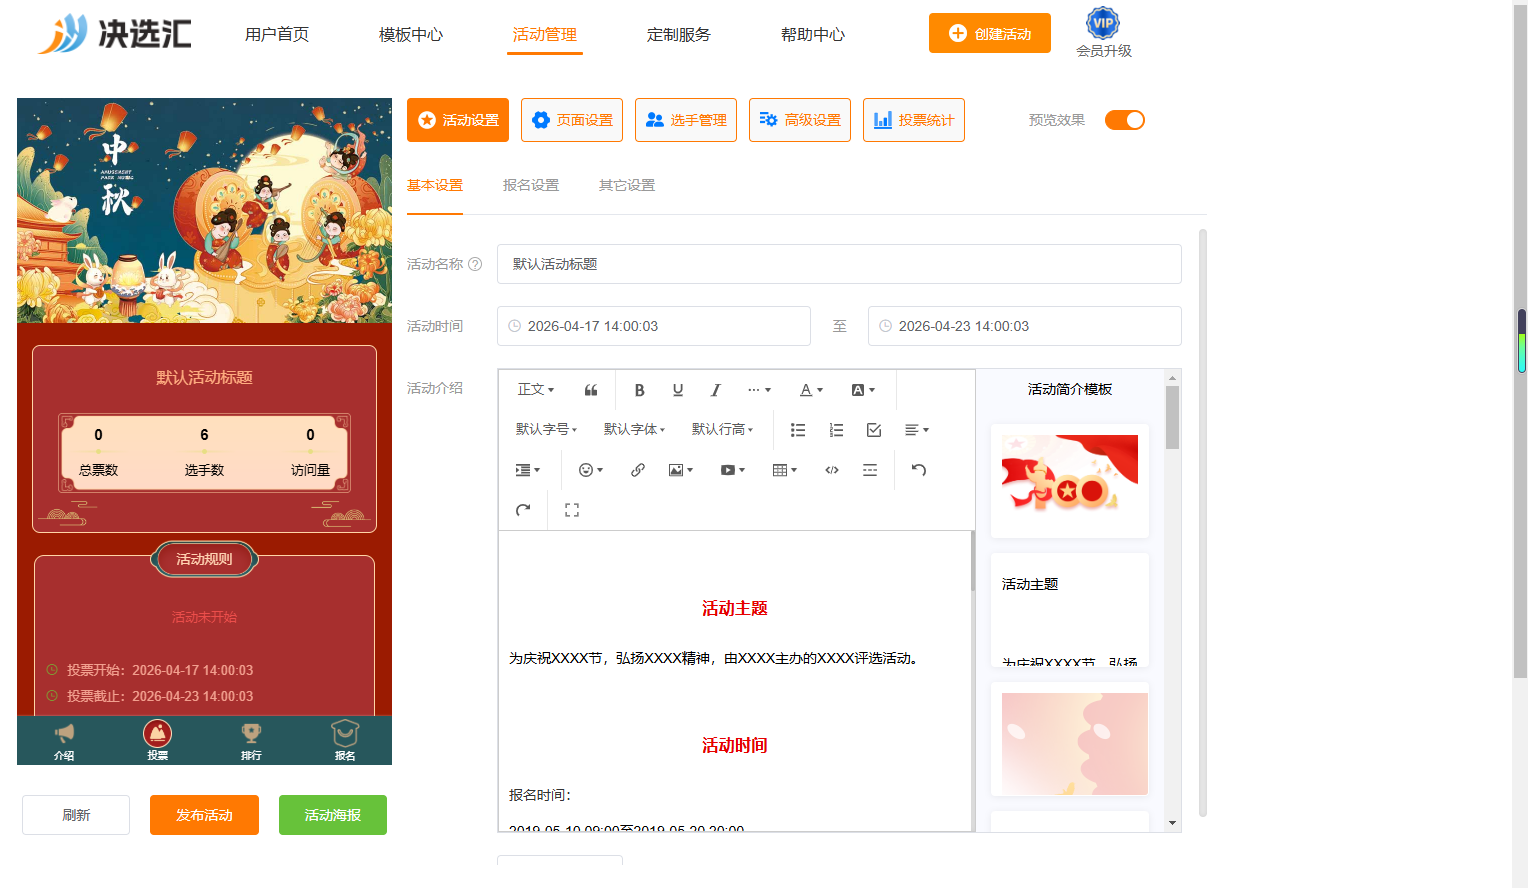Viewport: 1528px width, 888px height.
Task: Click the 活动规则 badge in preview
Action: 204,559
